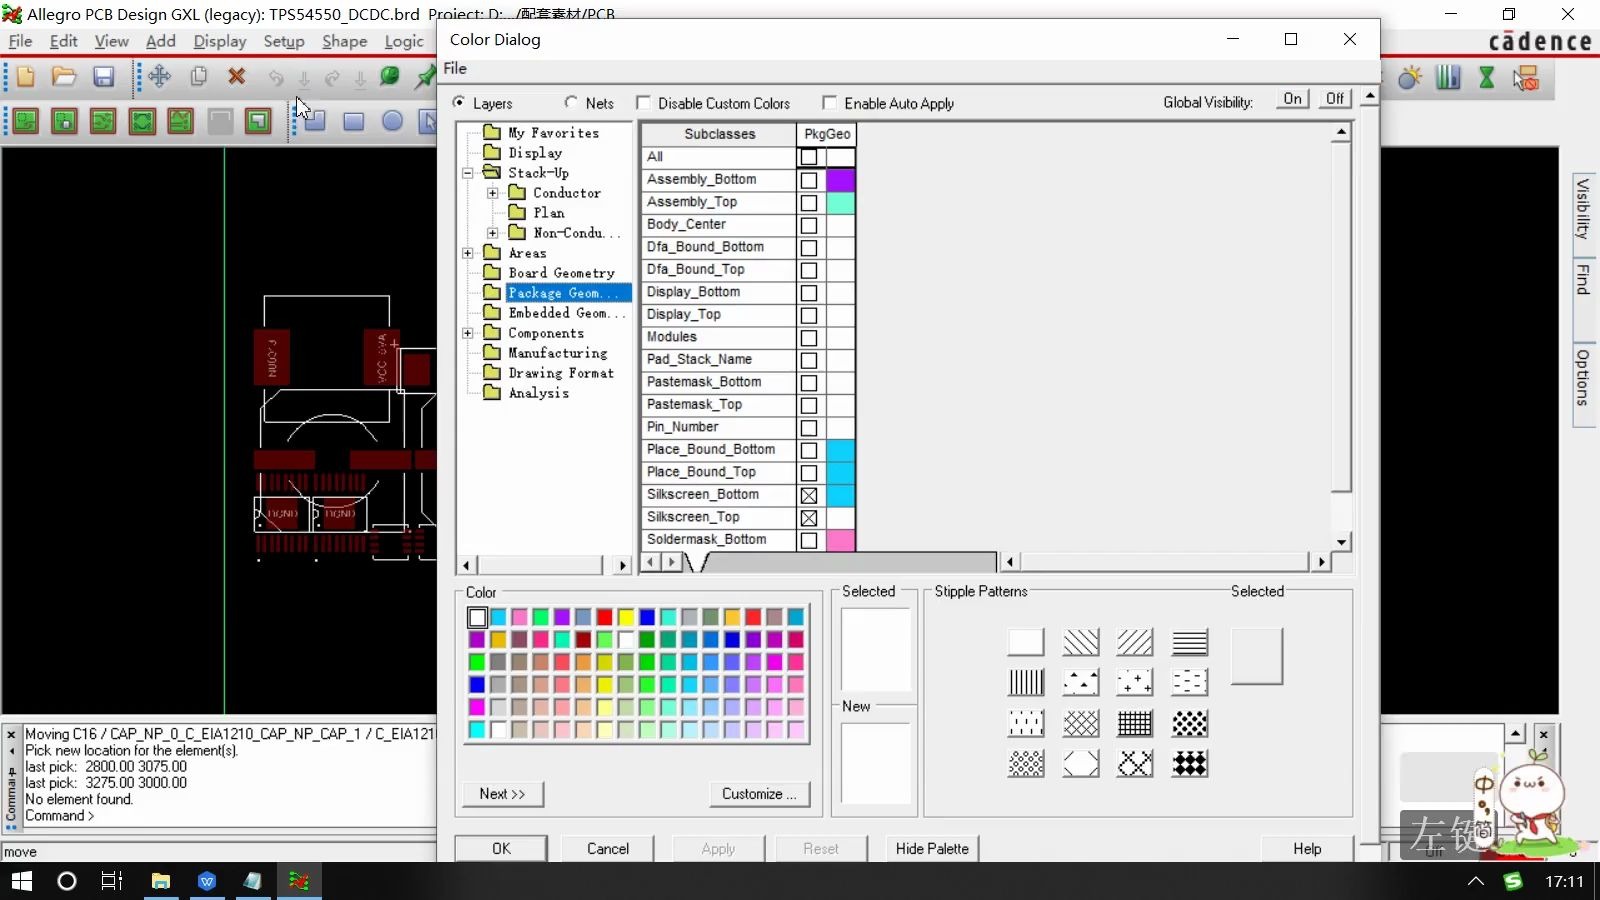Enable the Disable Custom Colors checkbox

(x=643, y=103)
